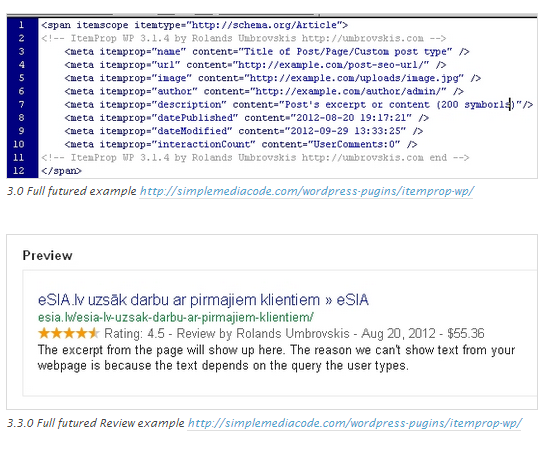Click the '3.0 Full futured example' caption

pos(72,191)
